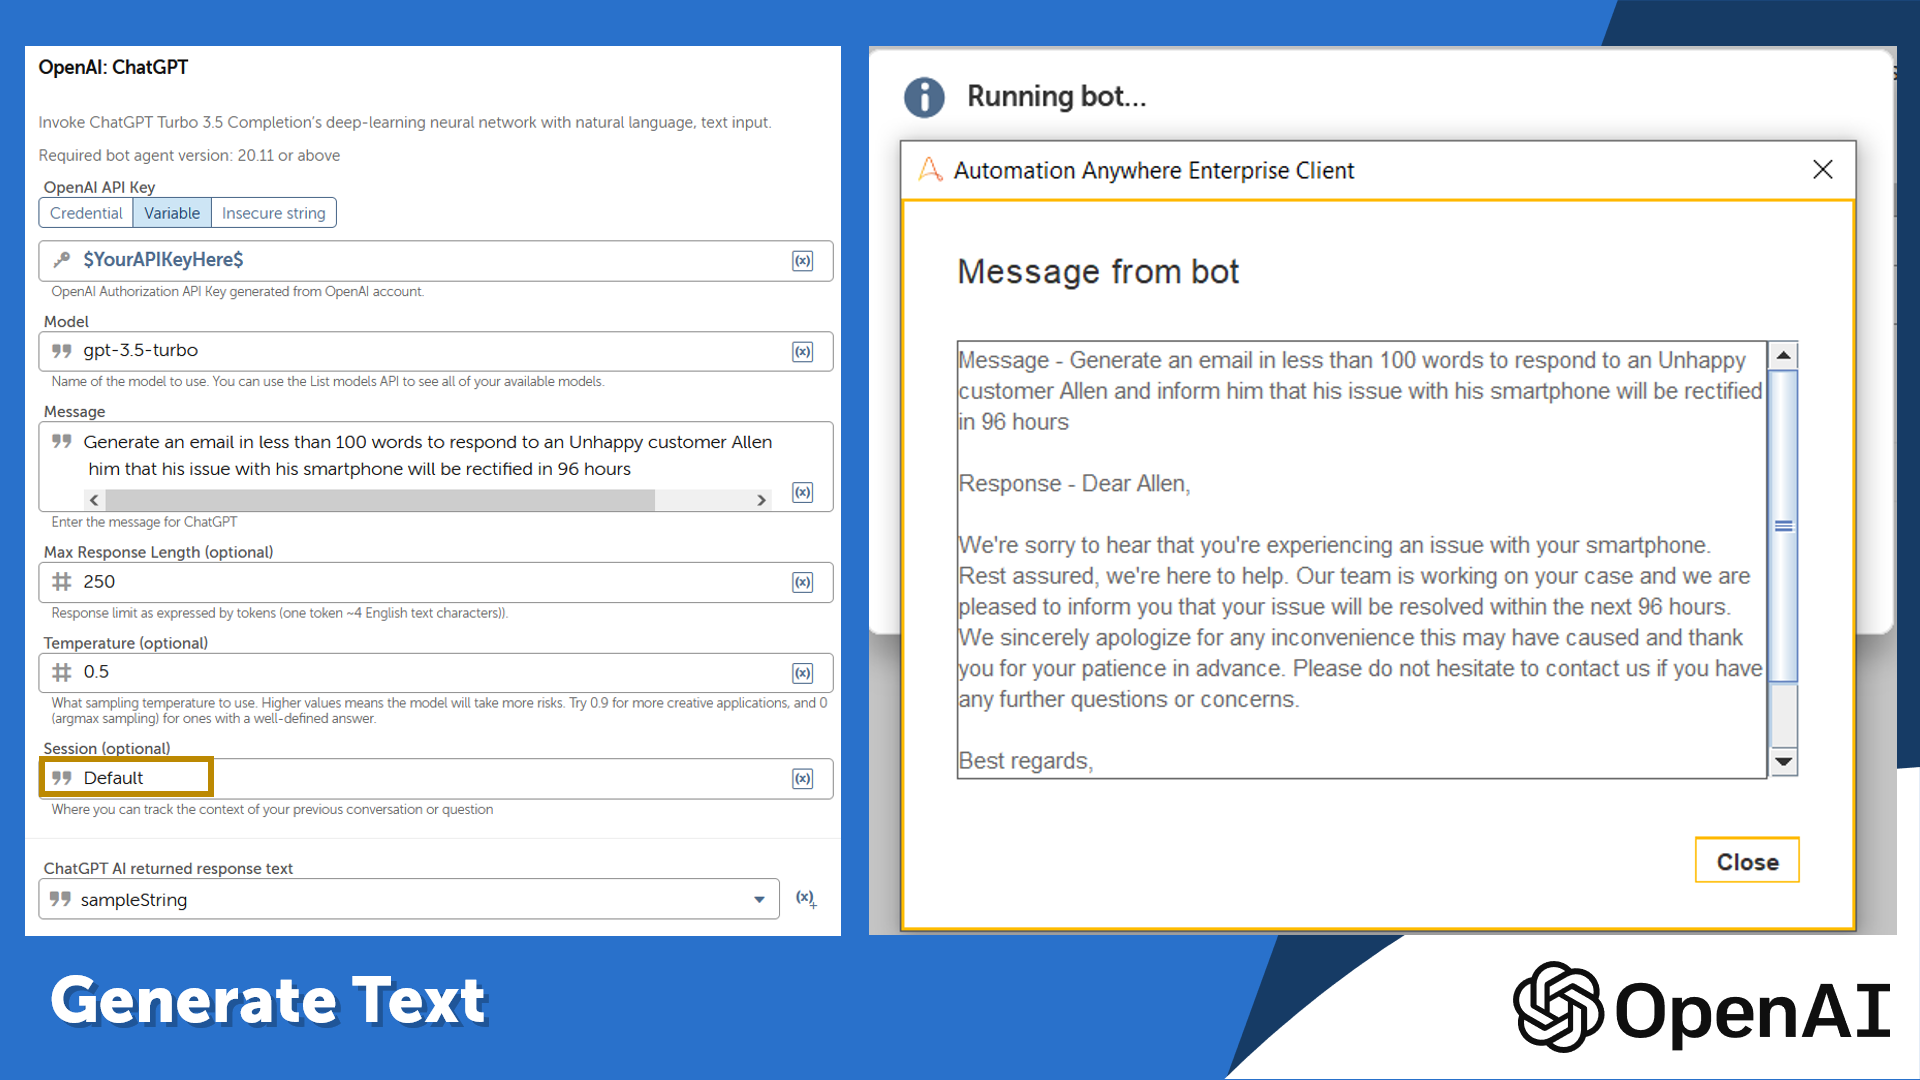Click the Message field horizontal scrollbar
Image resolution: width=1920 pixels, height=1080 pixels.
[380, 500]
